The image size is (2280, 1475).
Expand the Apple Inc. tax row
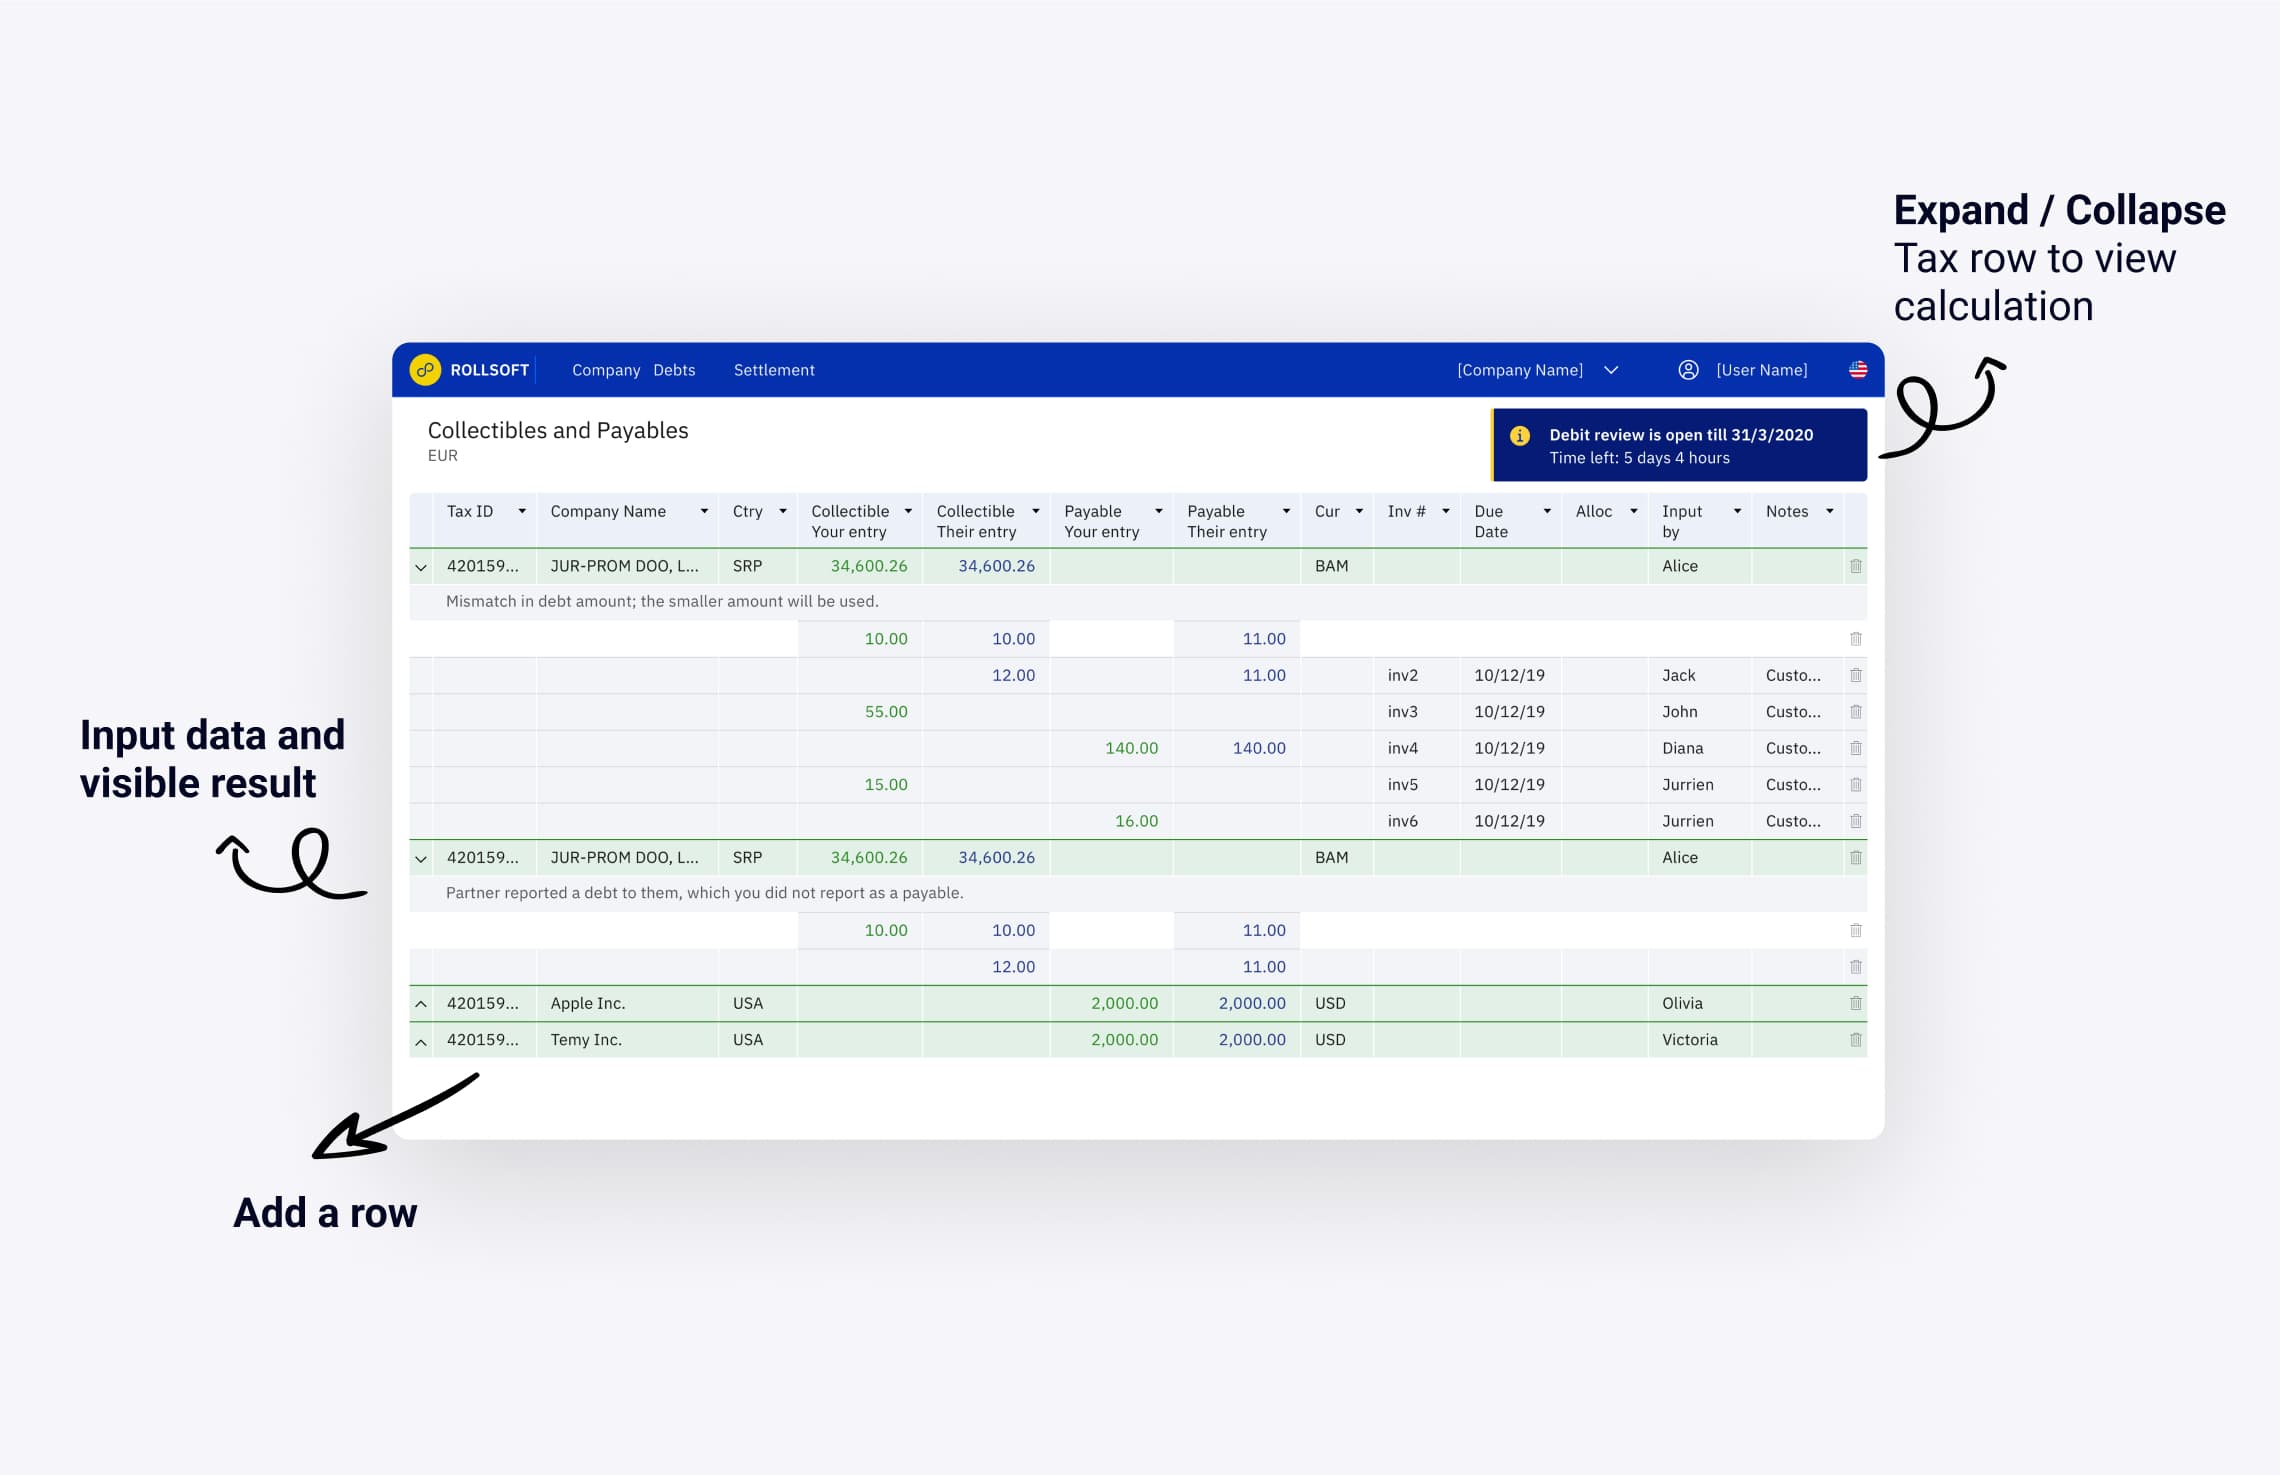(420, 1003)
